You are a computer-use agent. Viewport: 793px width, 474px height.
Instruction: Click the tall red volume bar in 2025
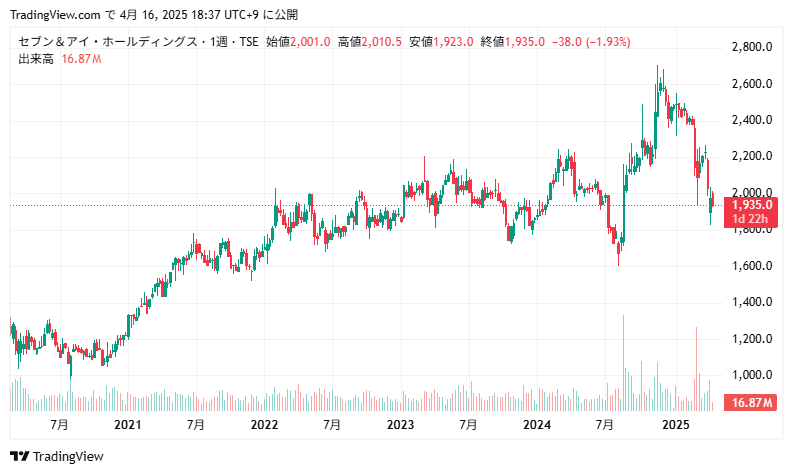click(696, 369)
